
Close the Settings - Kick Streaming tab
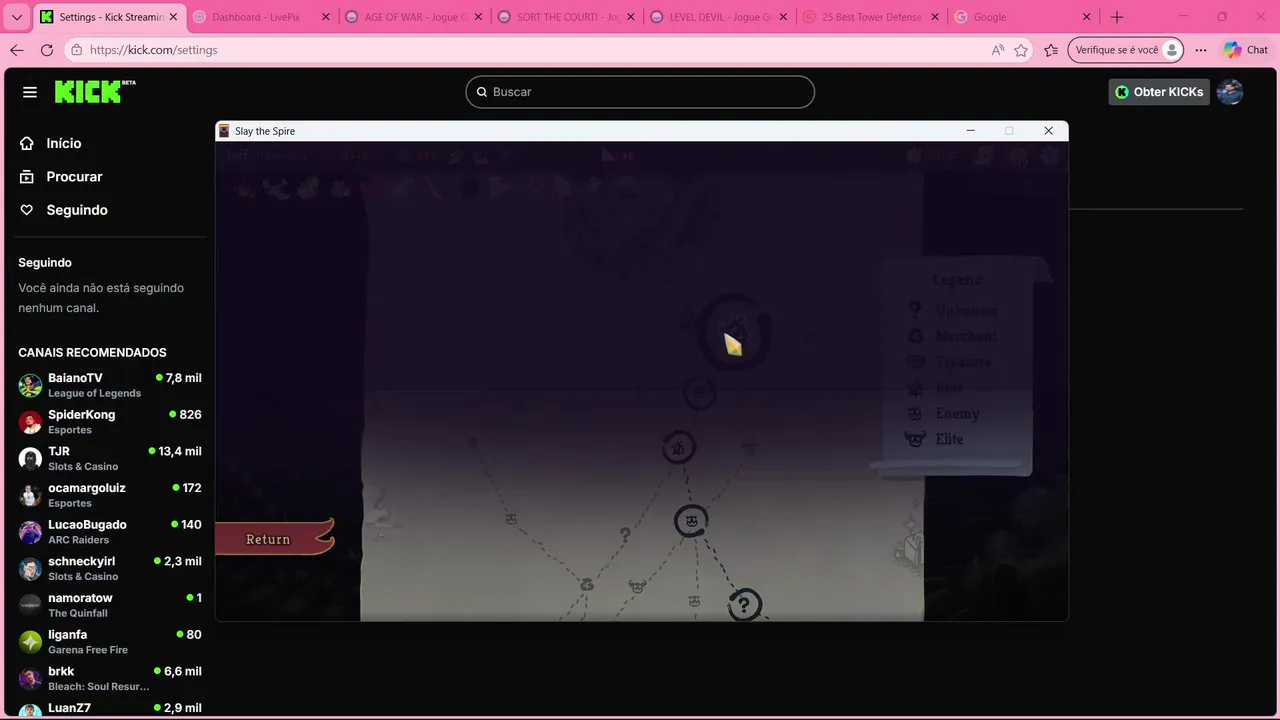point(173,17)
